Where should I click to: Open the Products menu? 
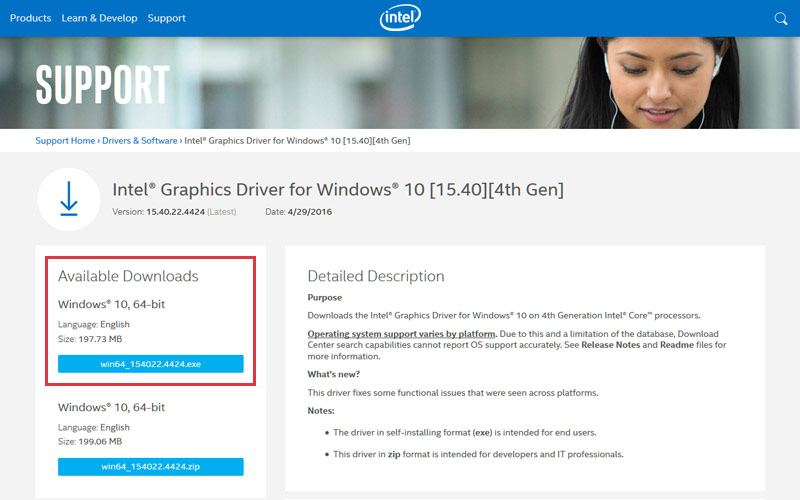click(31, 18)
